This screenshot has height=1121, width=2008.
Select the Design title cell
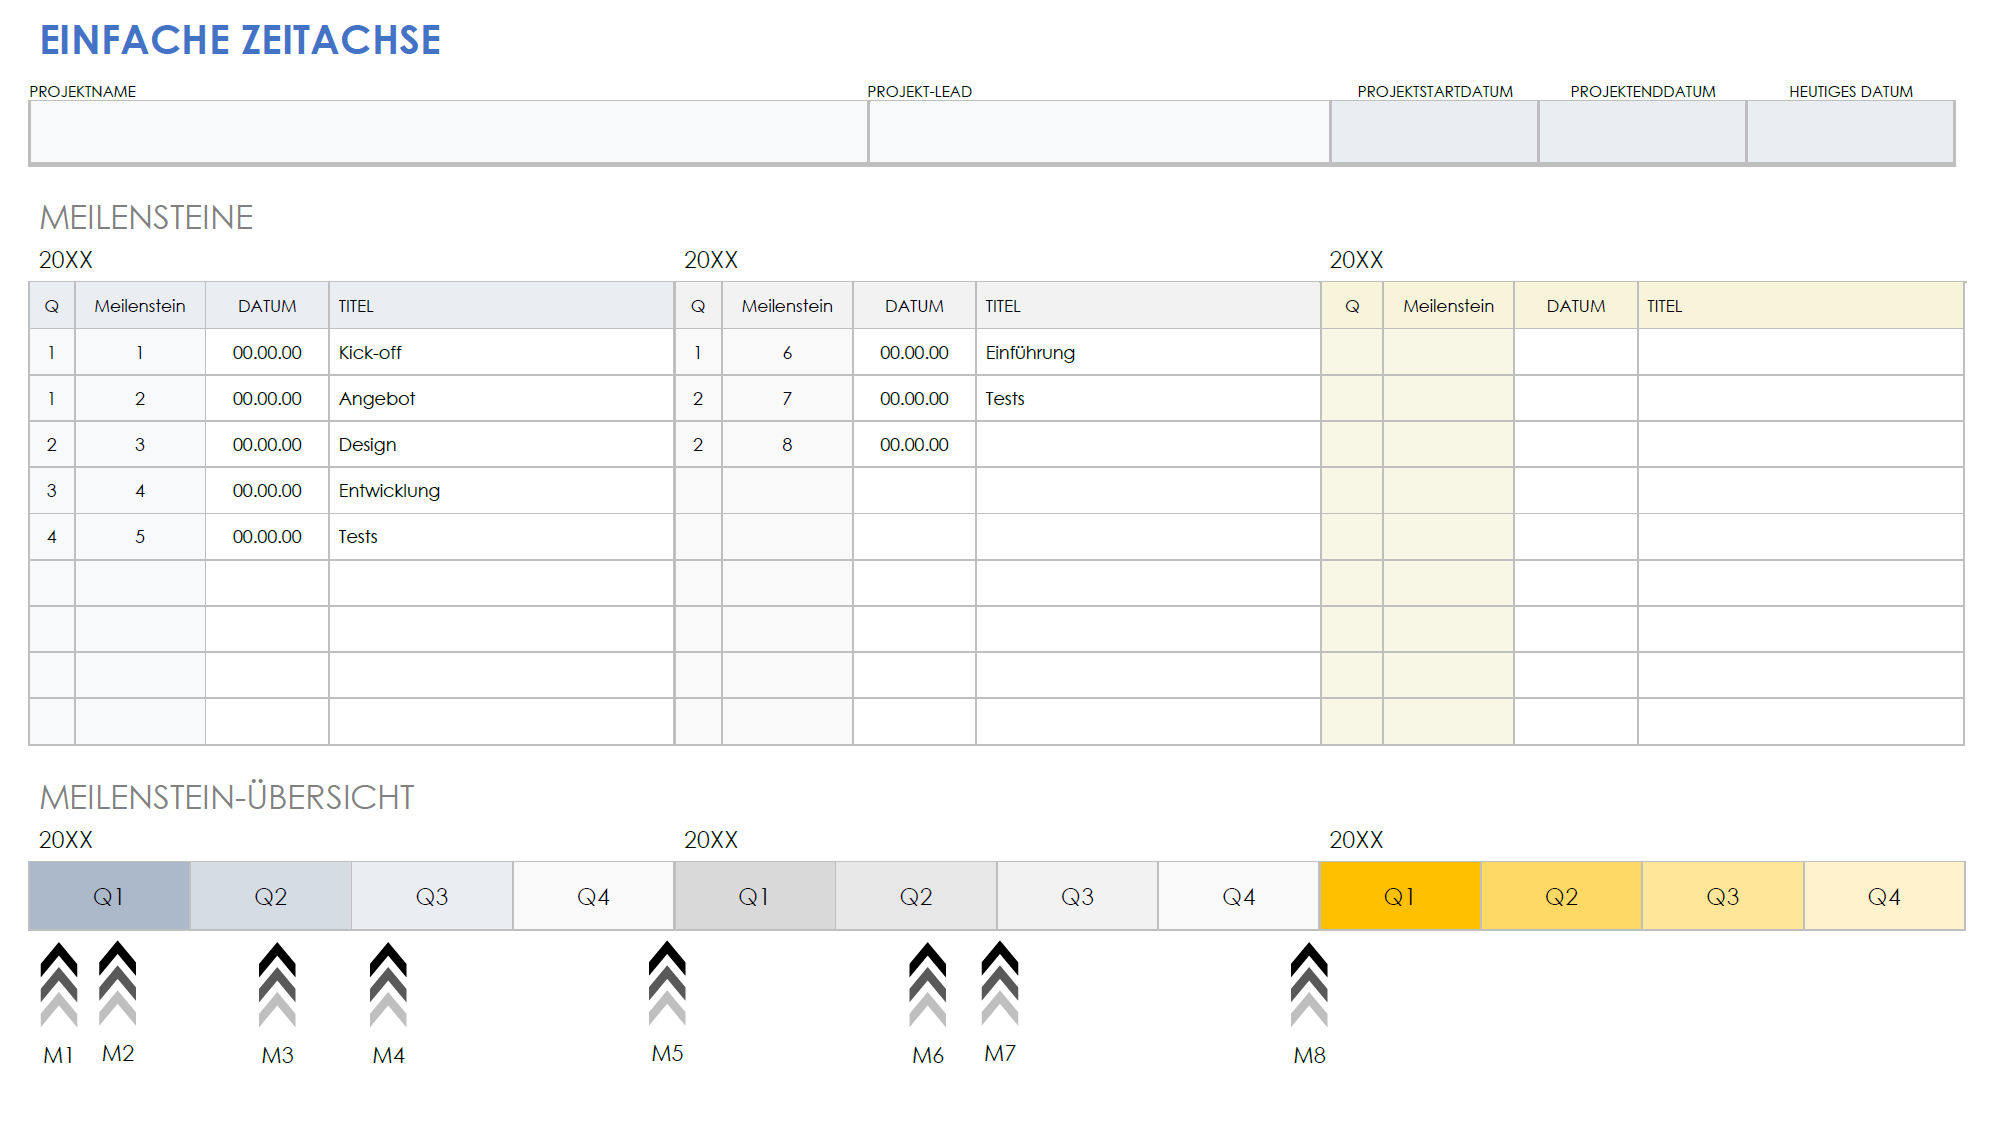click(x=501, y=444)
